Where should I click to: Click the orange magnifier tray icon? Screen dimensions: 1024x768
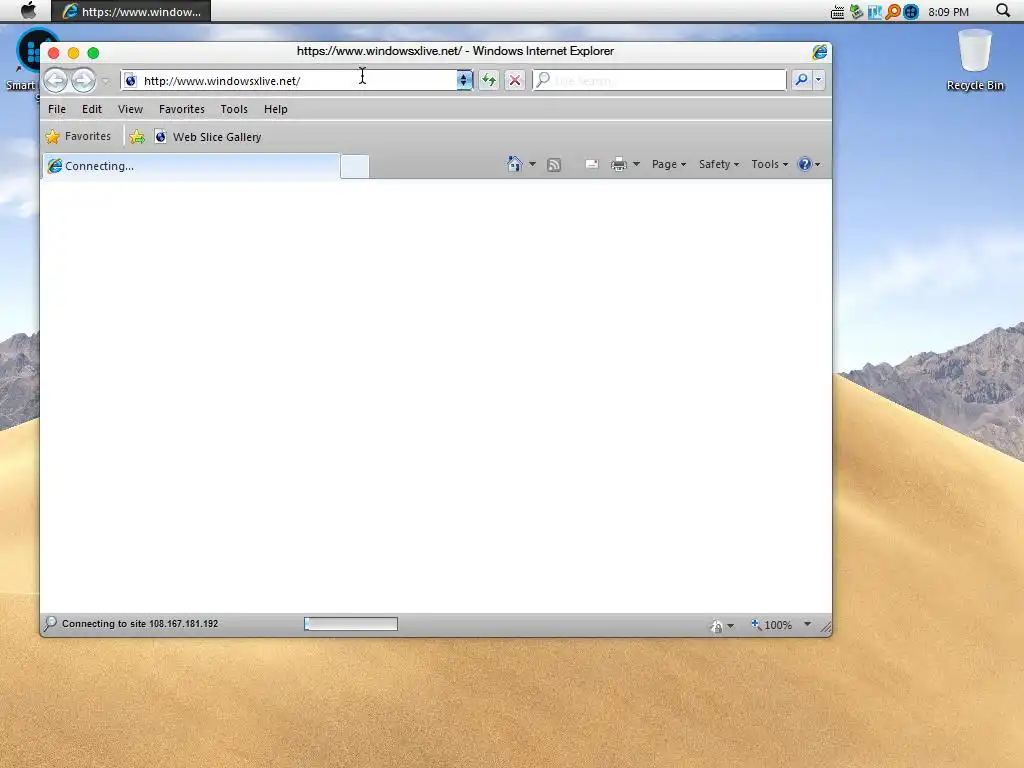point(893,12)
